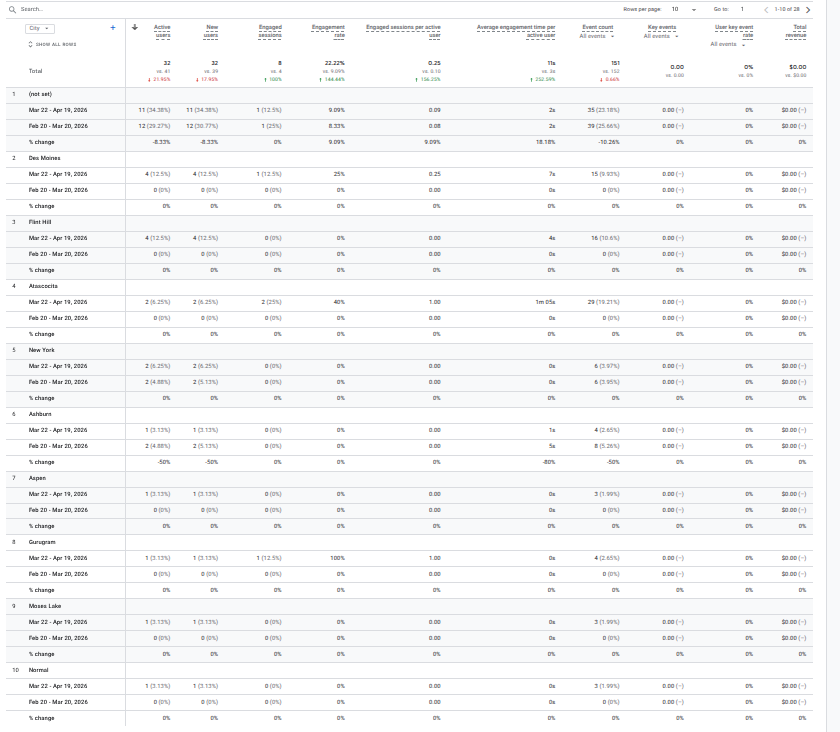Open the City dimension dropdown
Image resolution: width=840 pixels, height=732 pixels.
41,28
